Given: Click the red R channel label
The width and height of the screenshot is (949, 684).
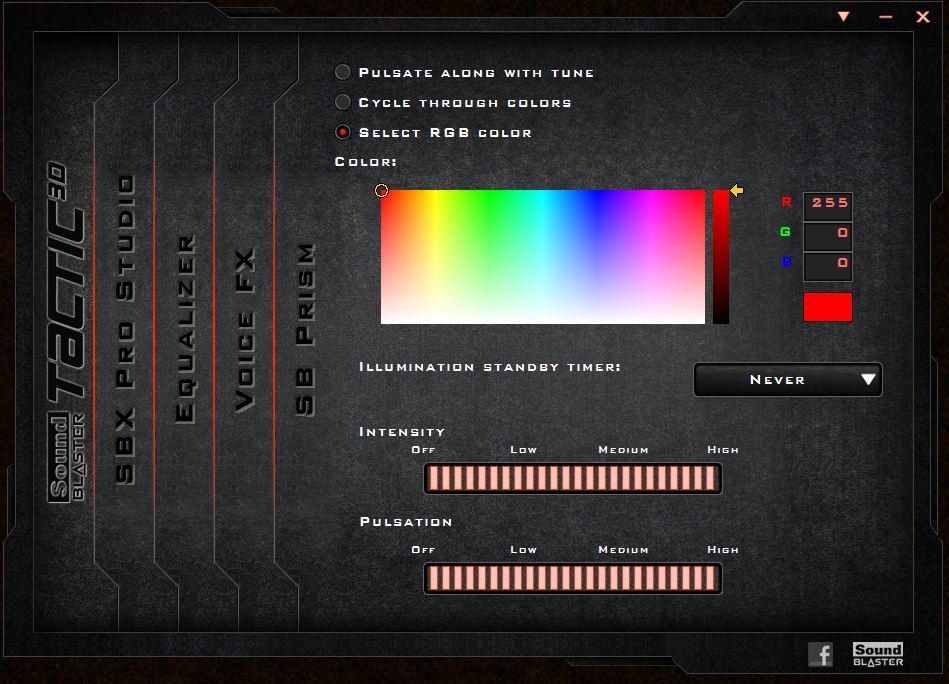Looking at the screenshot, I should pos(786,202).
